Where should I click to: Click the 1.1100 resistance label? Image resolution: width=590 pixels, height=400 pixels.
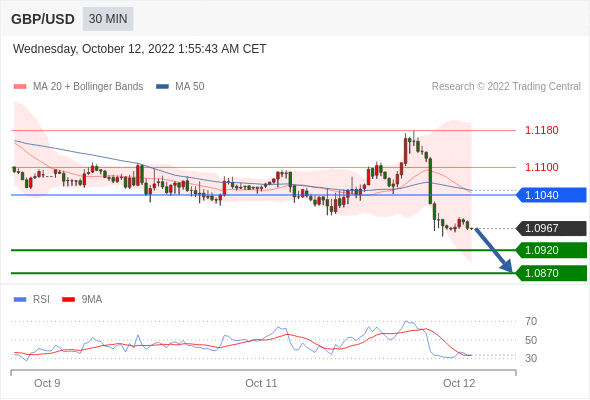click(x=541, y=167)
